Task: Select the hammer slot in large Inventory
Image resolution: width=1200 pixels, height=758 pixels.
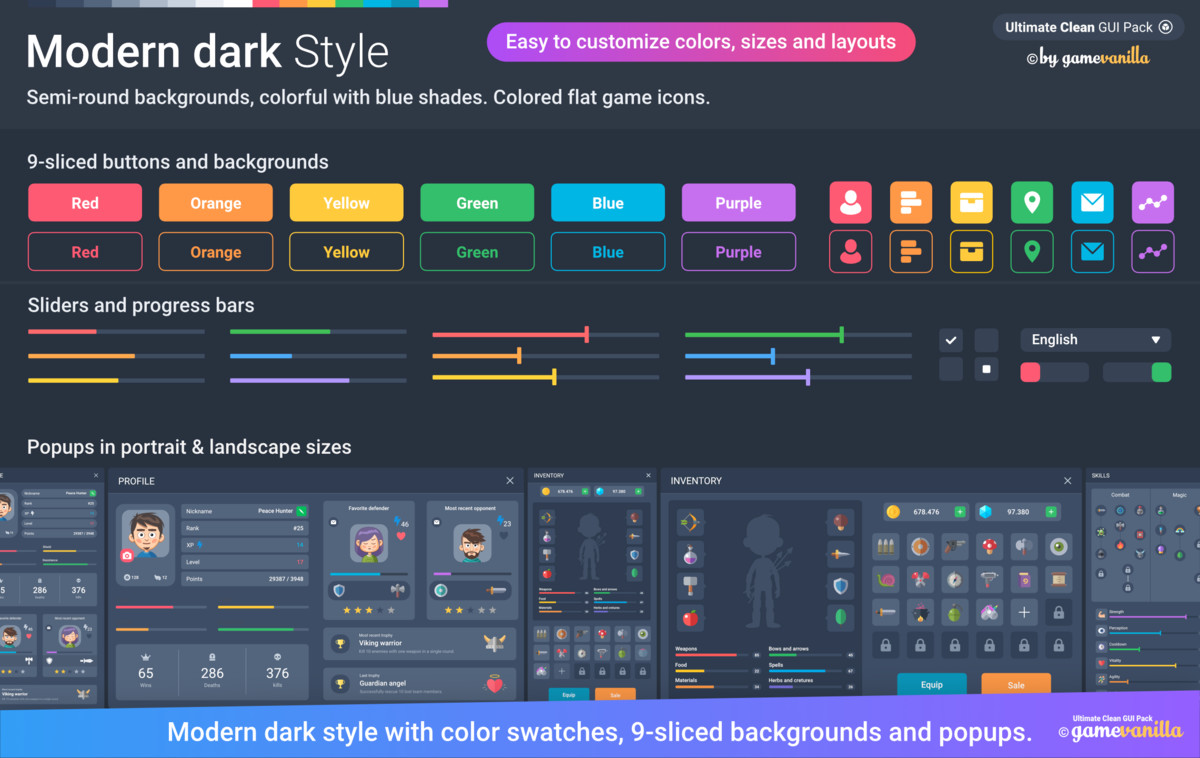Action: (x=690, y=585)
